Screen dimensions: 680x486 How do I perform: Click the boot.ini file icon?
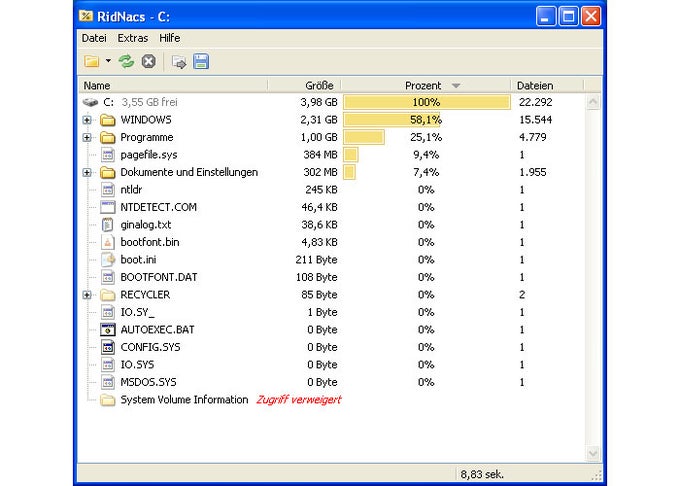[x=108, y=260]
